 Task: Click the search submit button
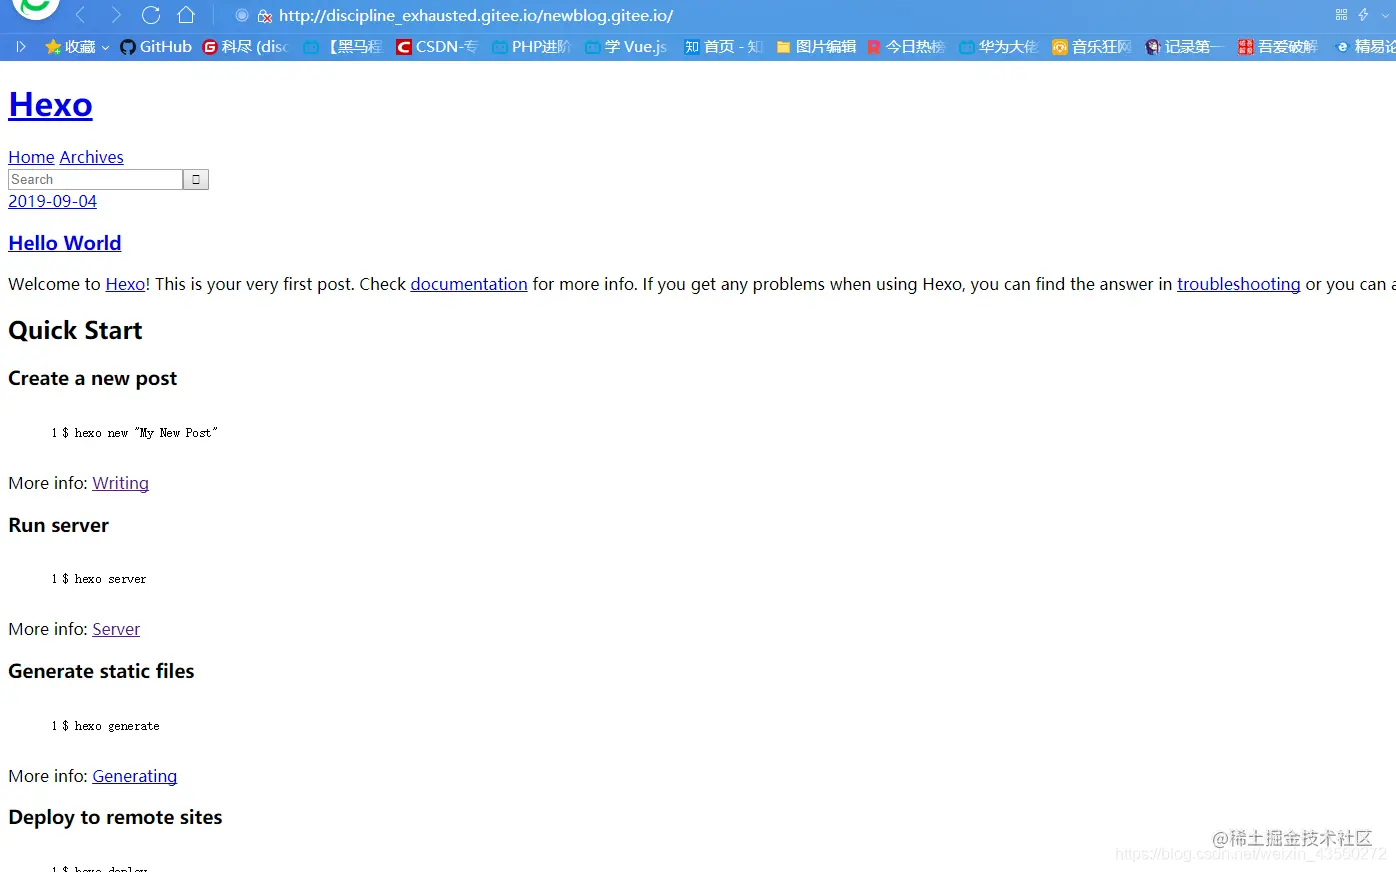point(196,180)
